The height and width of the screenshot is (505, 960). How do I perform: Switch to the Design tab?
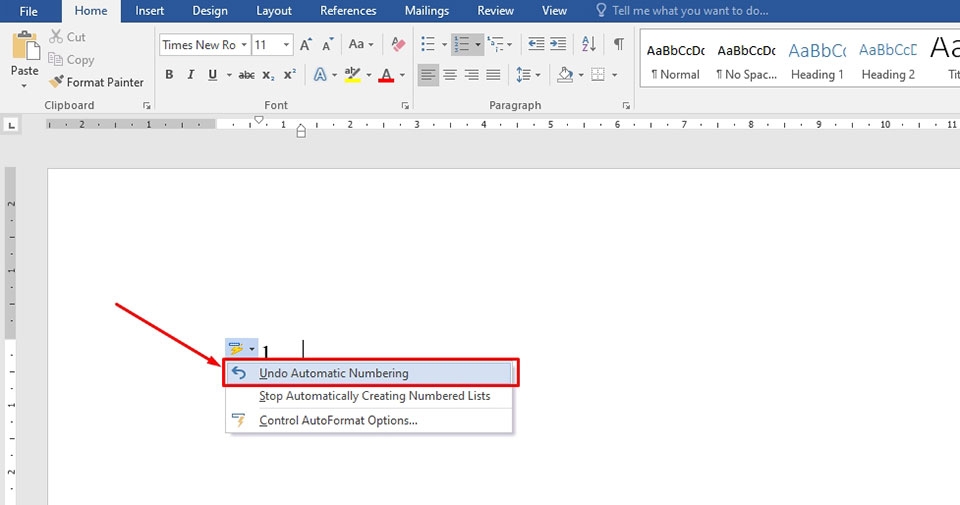point(210,11)
